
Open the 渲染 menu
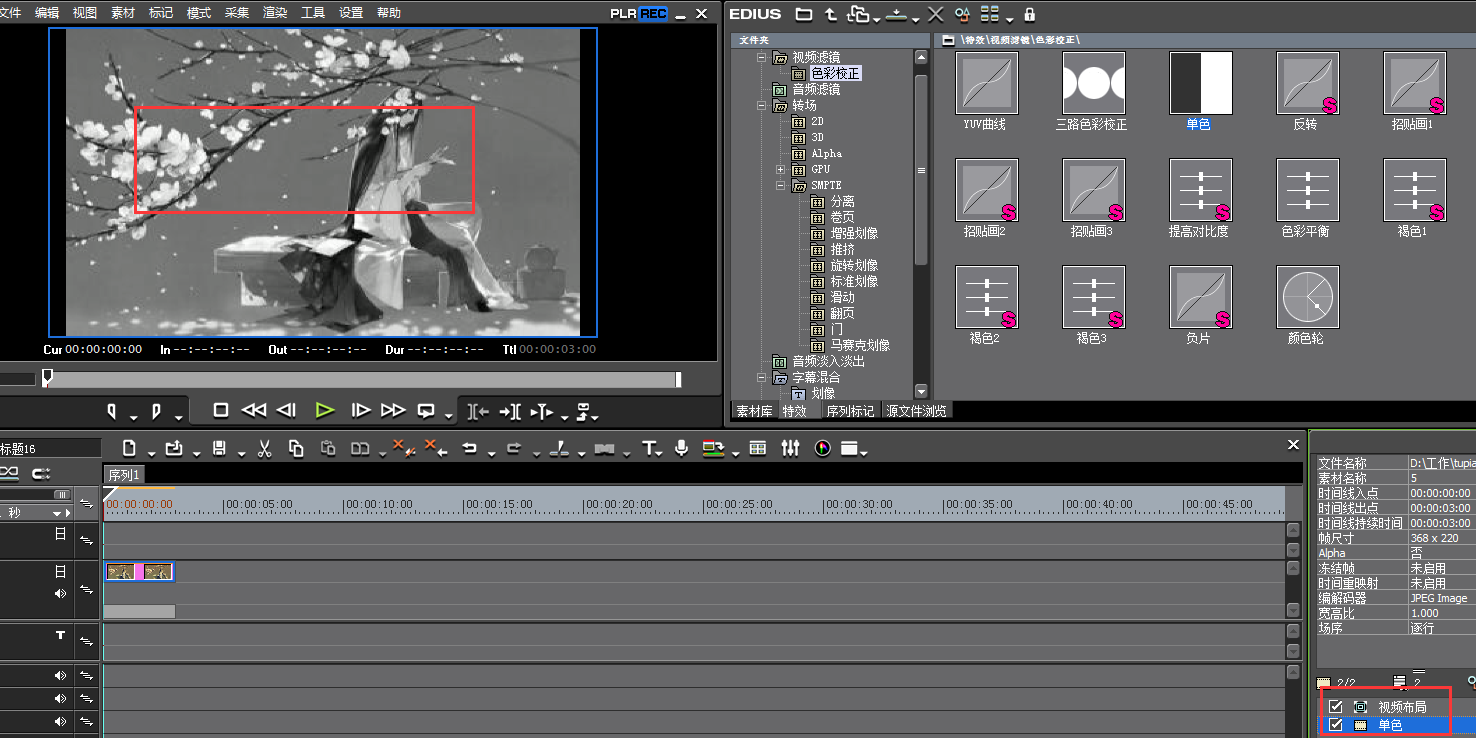click(x=275, y=13)
